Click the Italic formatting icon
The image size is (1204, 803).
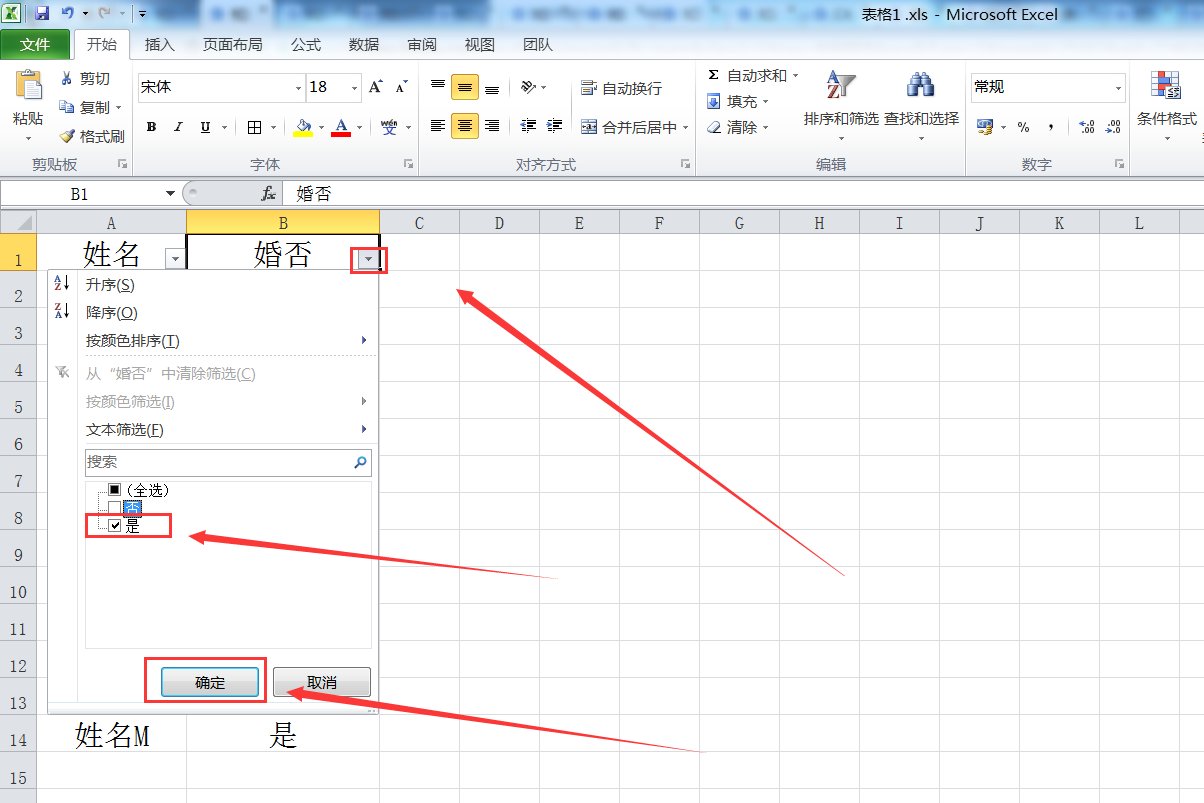click(x=178, y=127)
